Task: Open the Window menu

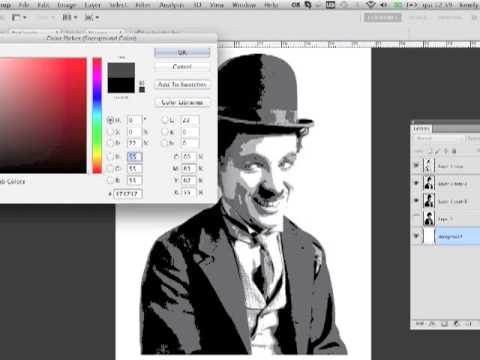Action: pos(244,5)
